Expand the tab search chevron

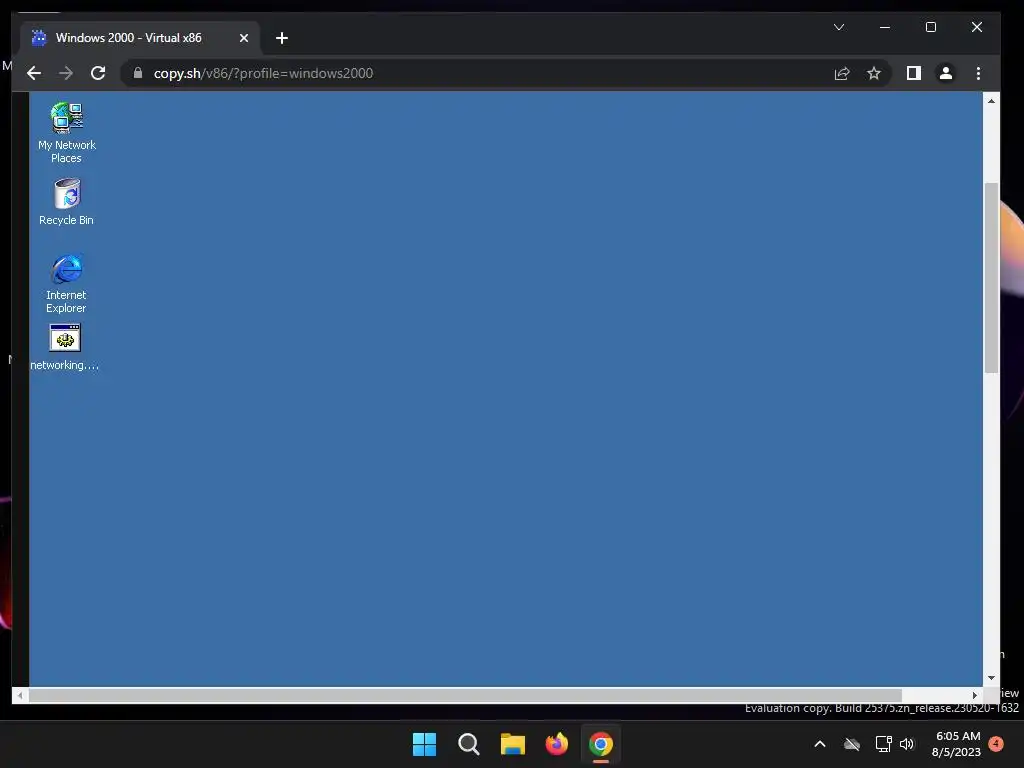tap(839, 27)
